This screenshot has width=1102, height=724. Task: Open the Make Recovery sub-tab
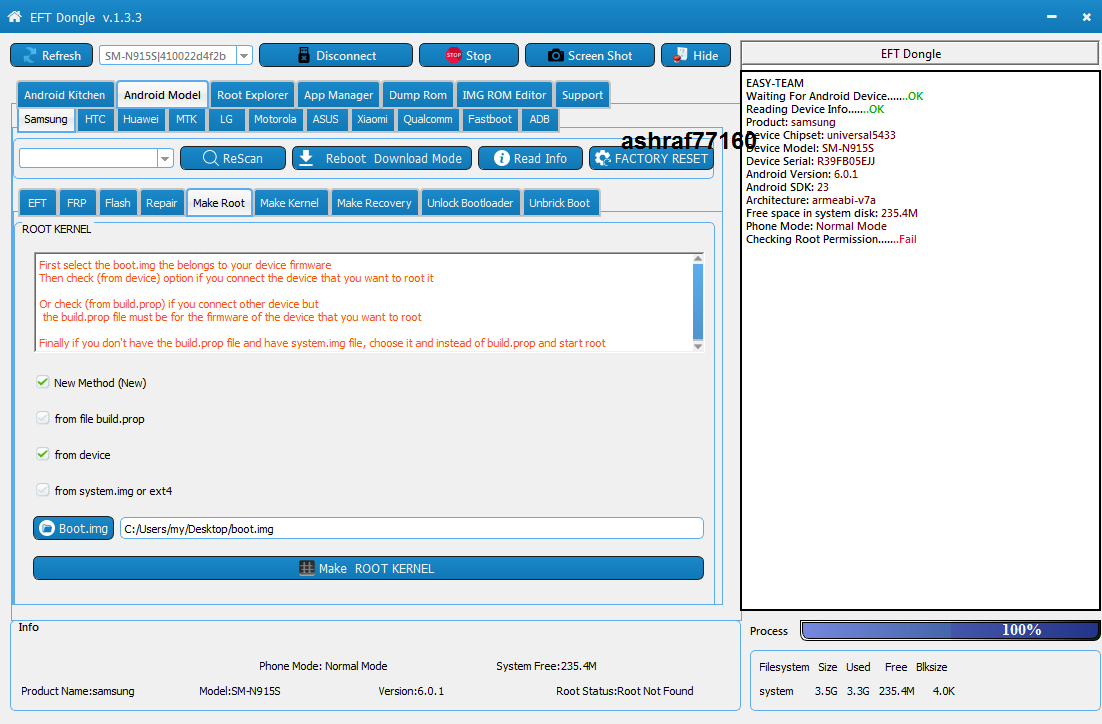tap(374, 202)
